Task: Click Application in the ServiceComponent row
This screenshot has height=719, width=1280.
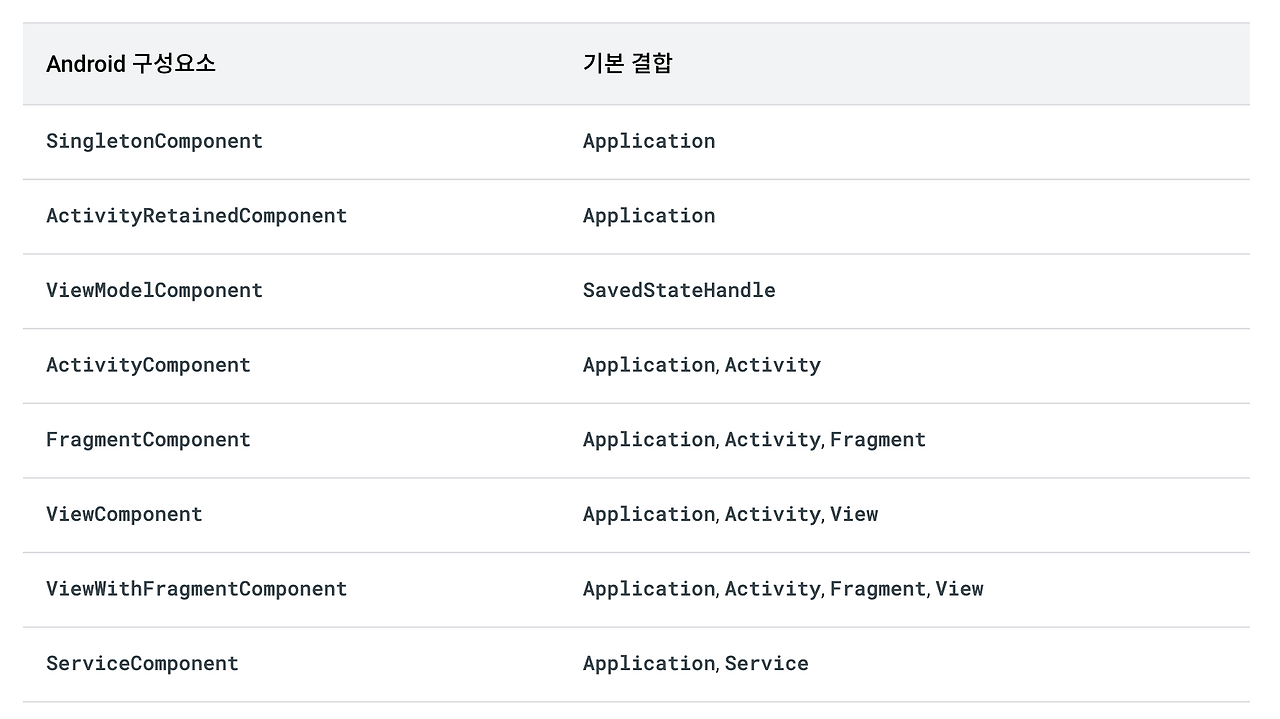Action: point(649,663)
